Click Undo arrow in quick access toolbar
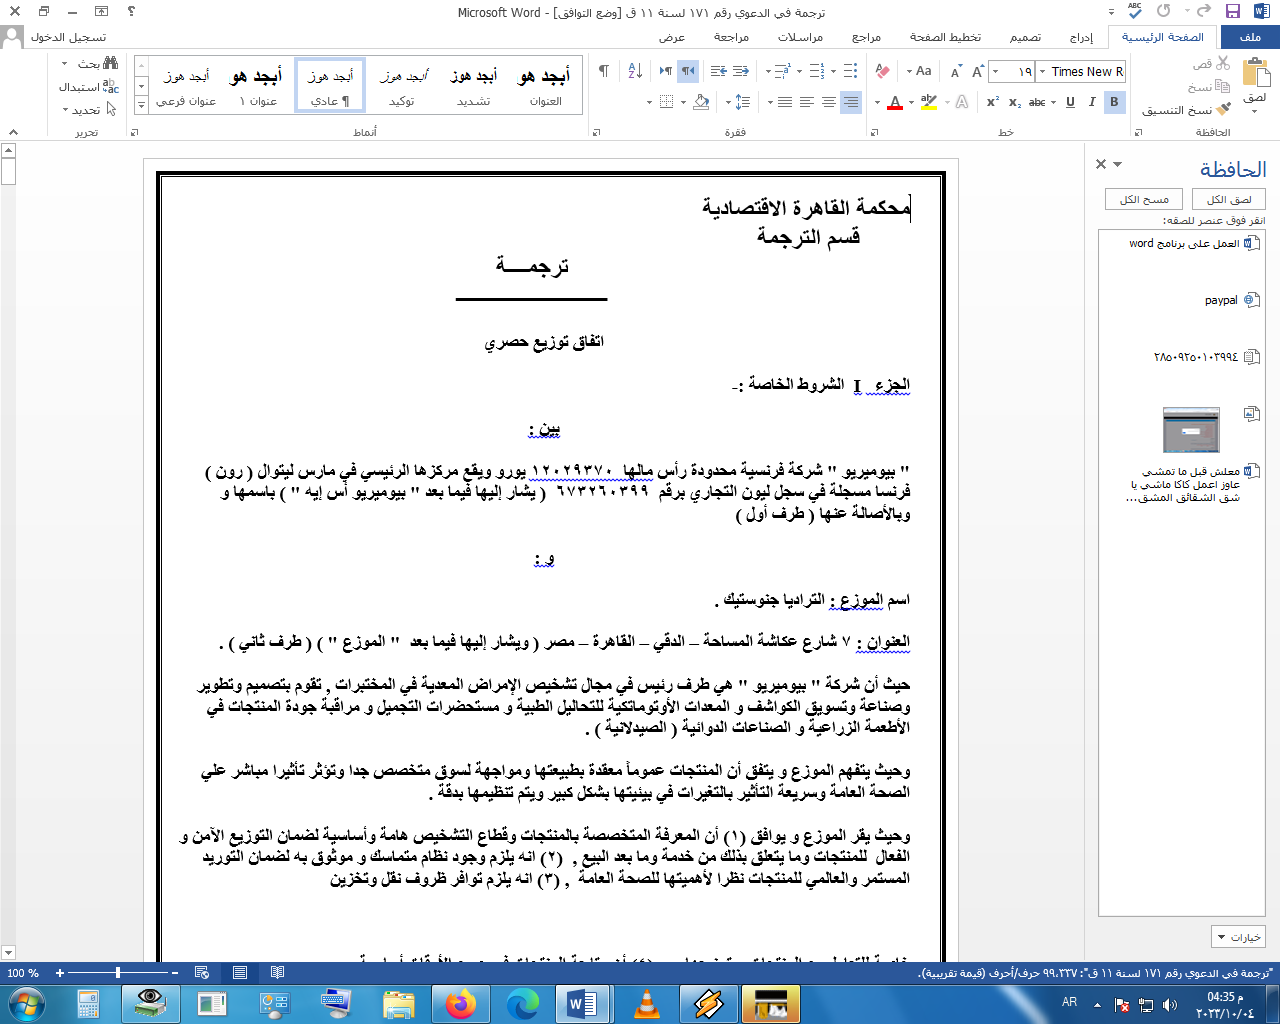The width and height of the screenshot is (1280, 1024). tap(1203, 12)
